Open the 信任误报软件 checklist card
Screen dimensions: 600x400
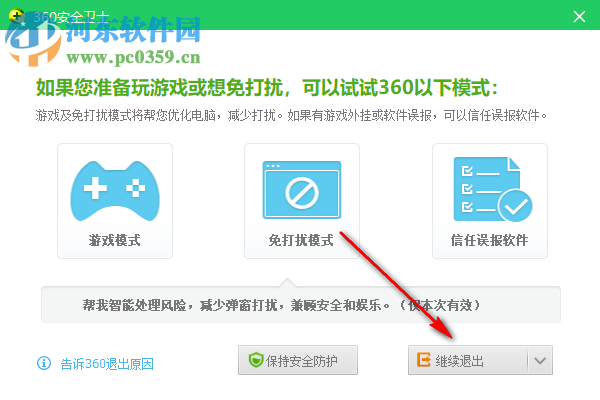490,201
